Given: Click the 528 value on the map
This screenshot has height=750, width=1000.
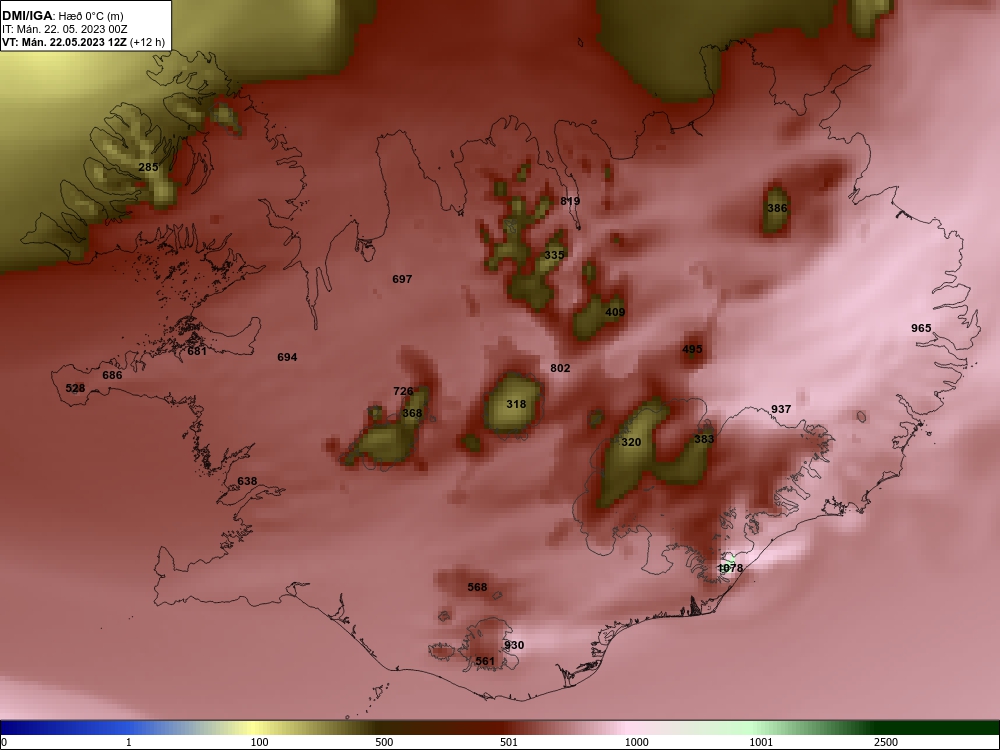Looking at the screenshot, I should tap(75, 388).
